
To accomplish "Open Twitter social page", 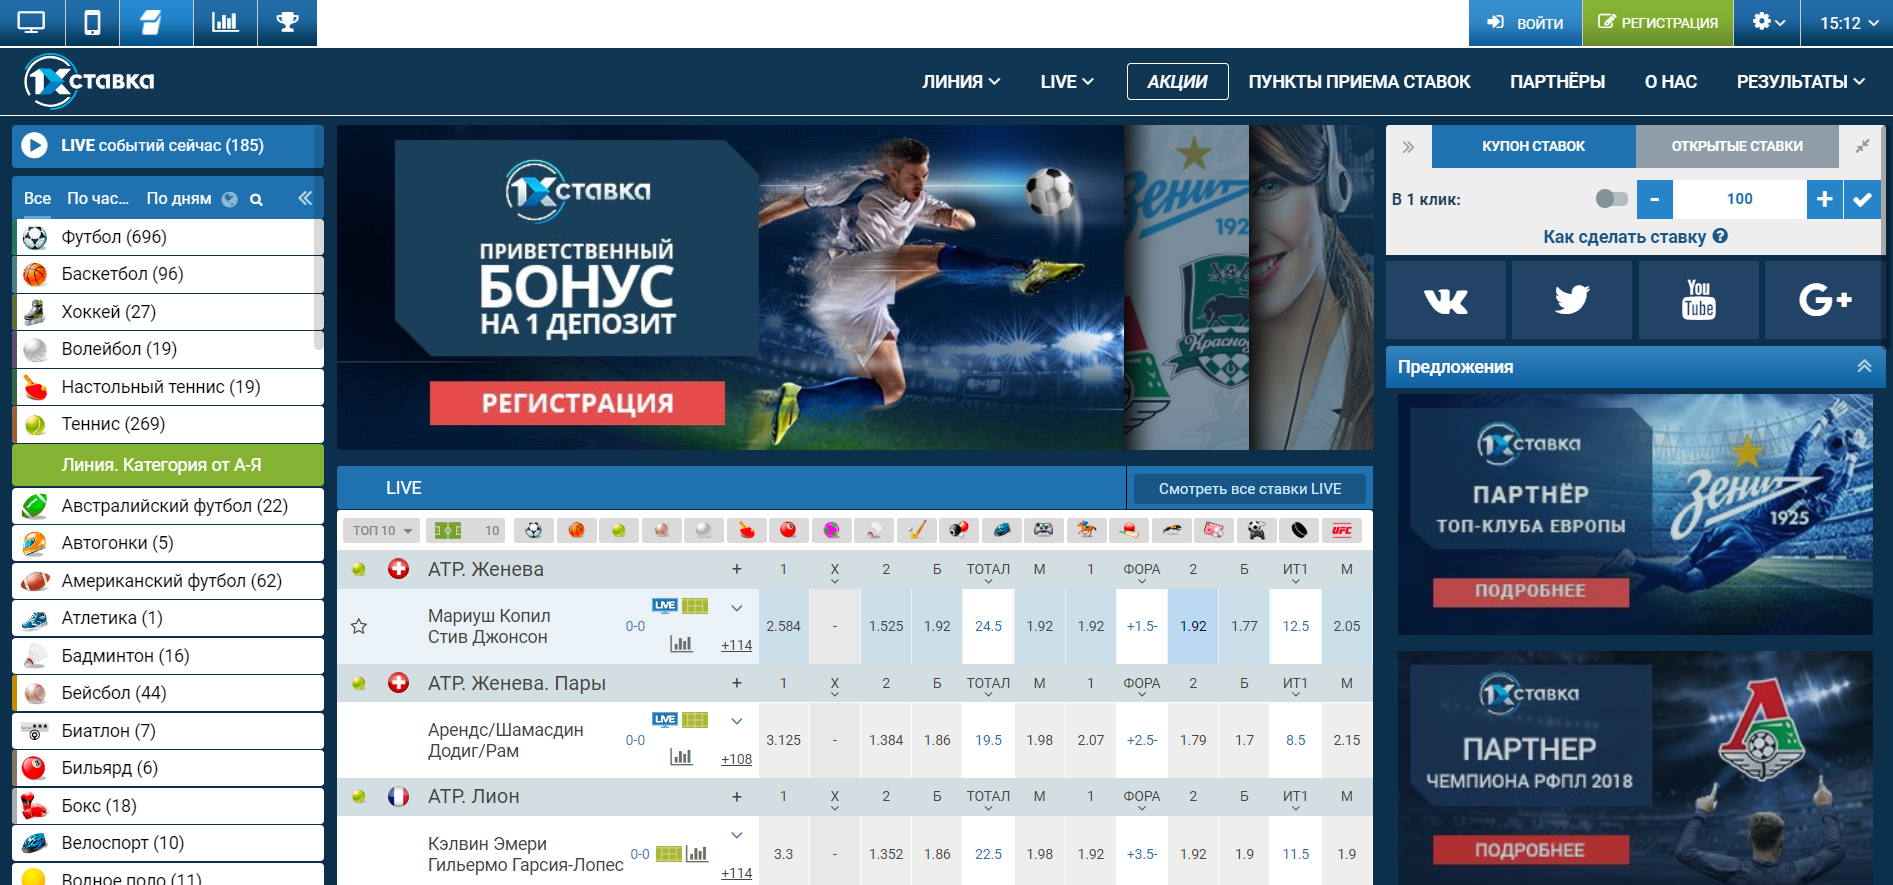I will (1572, 300).
